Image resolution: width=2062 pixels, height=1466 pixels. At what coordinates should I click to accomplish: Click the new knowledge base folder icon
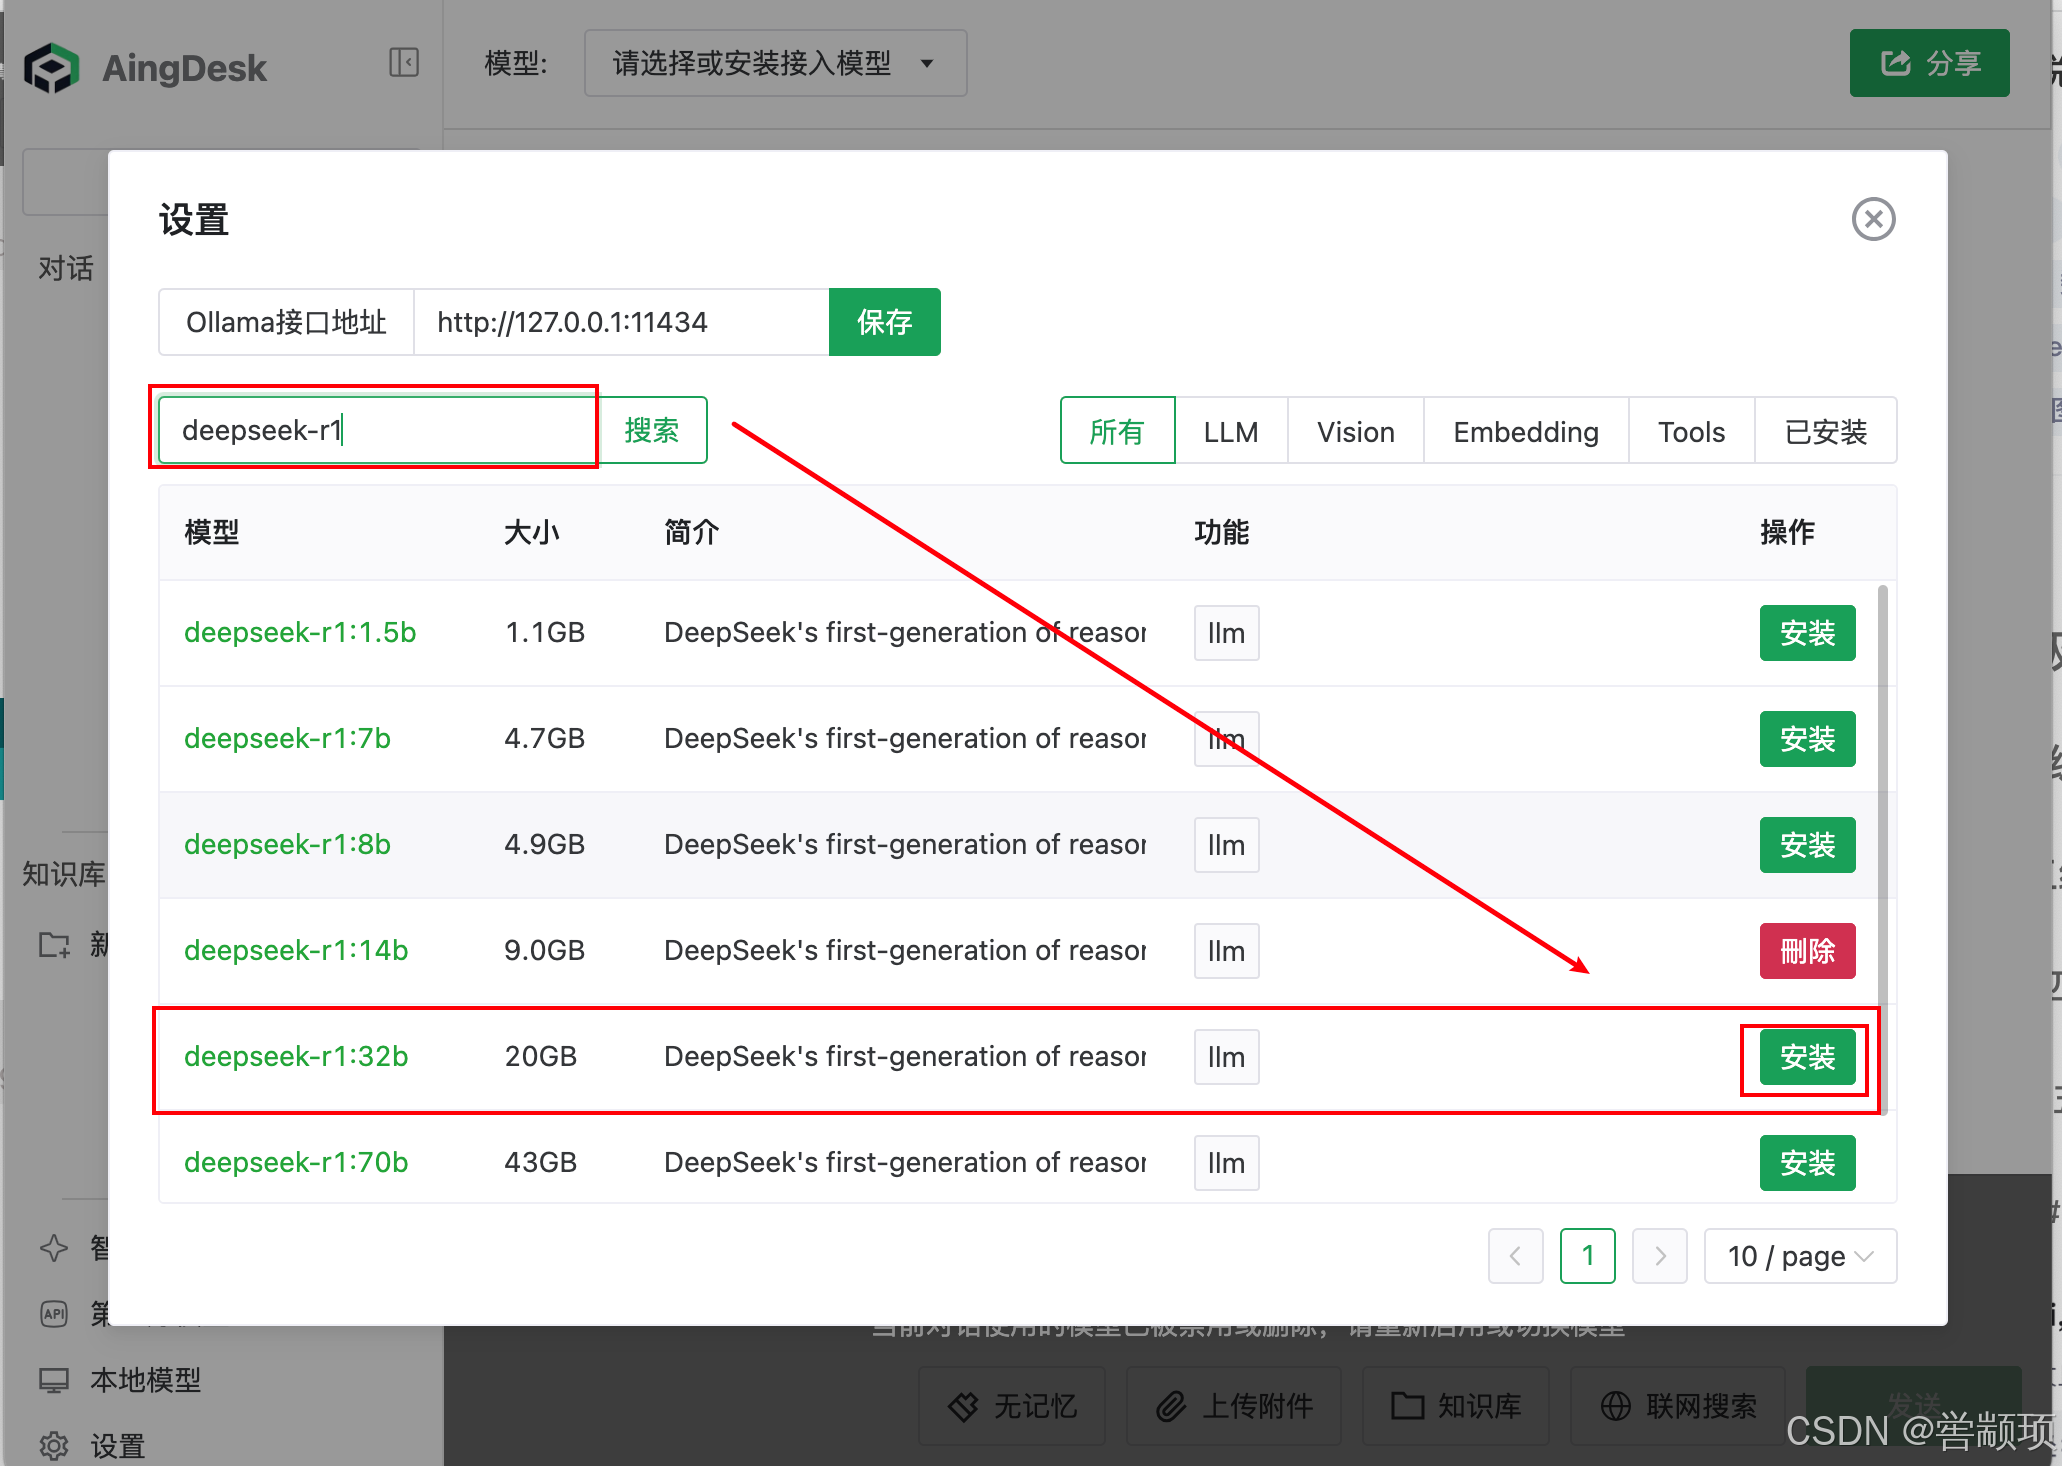pyautogui.click(x=54, y=944)
